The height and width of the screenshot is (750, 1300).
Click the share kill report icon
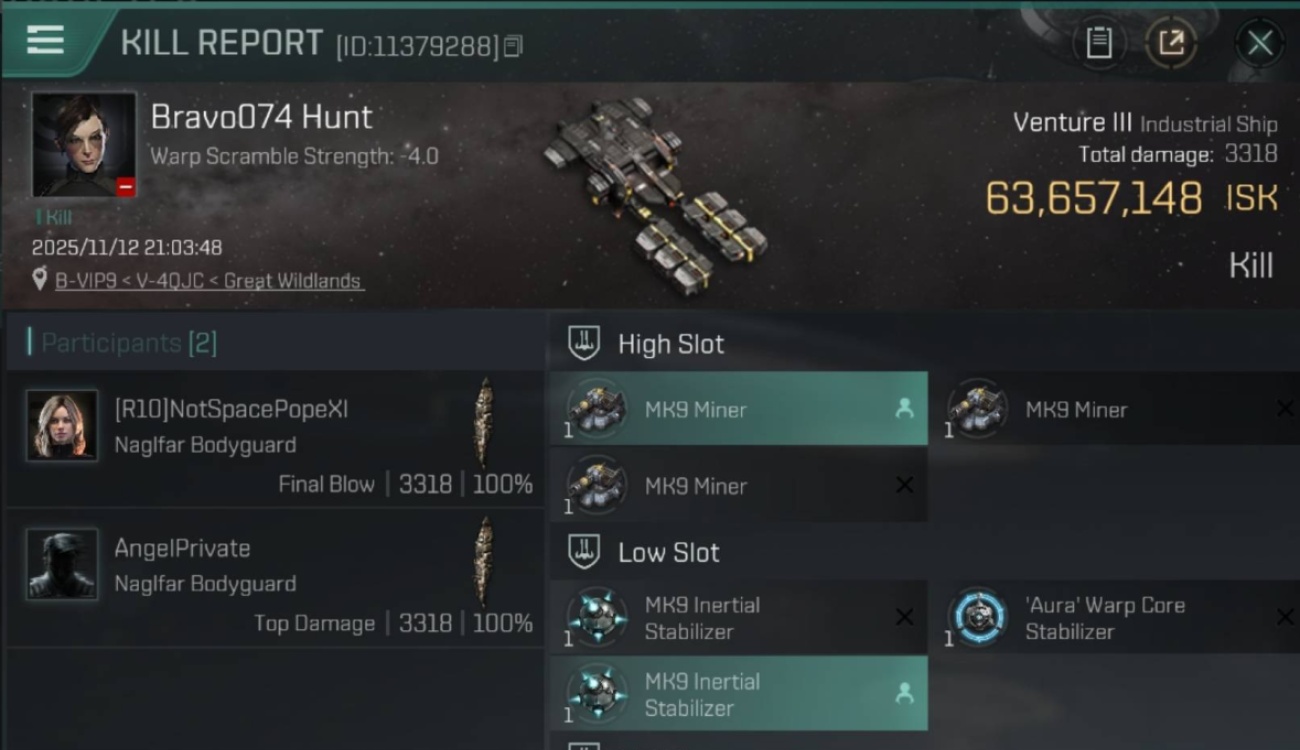1170,43
